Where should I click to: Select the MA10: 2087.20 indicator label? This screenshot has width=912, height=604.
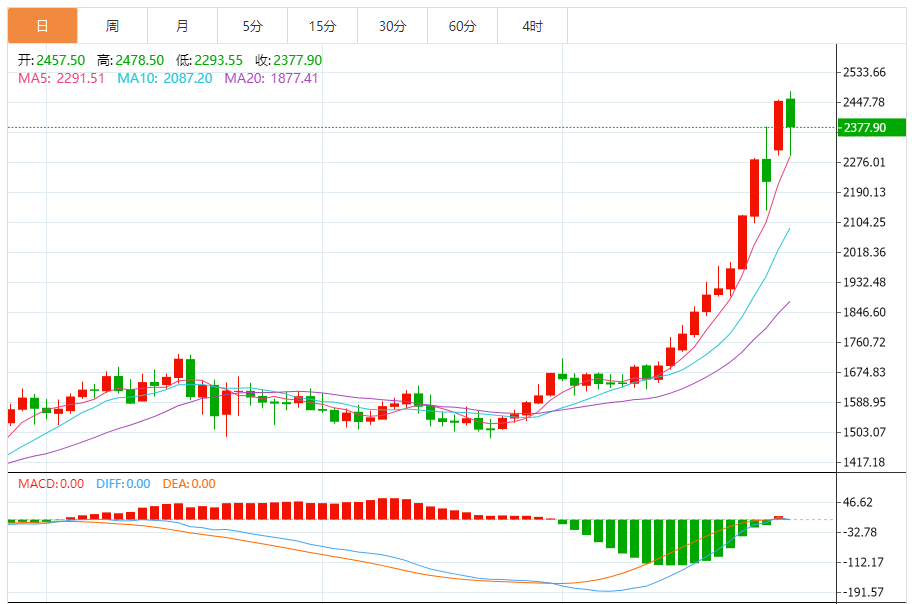[164, 78]
